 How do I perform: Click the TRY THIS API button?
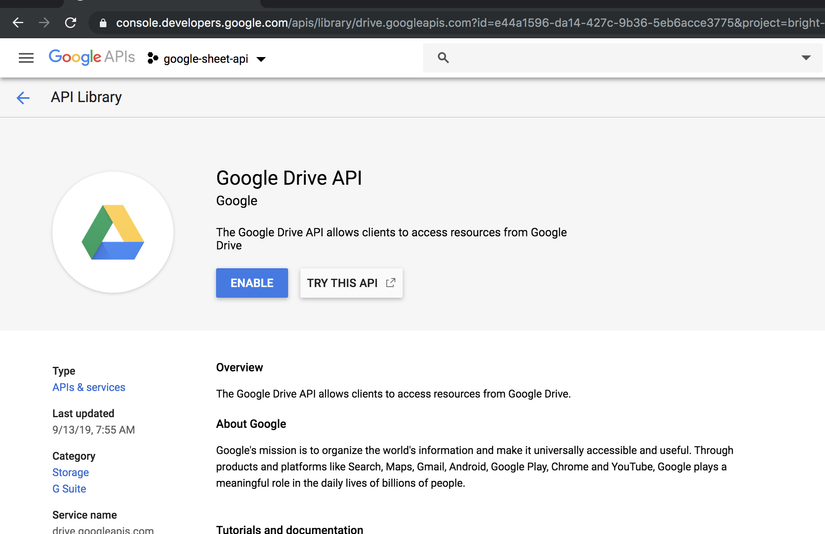click(x=351, y=283)
